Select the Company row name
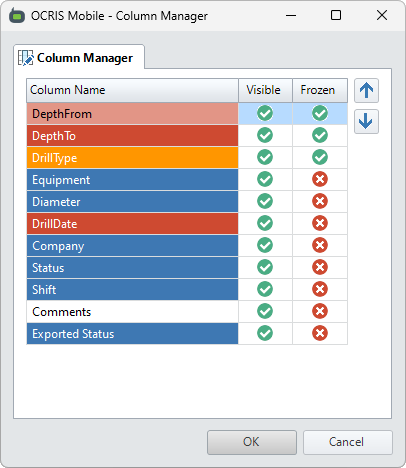 132,246
